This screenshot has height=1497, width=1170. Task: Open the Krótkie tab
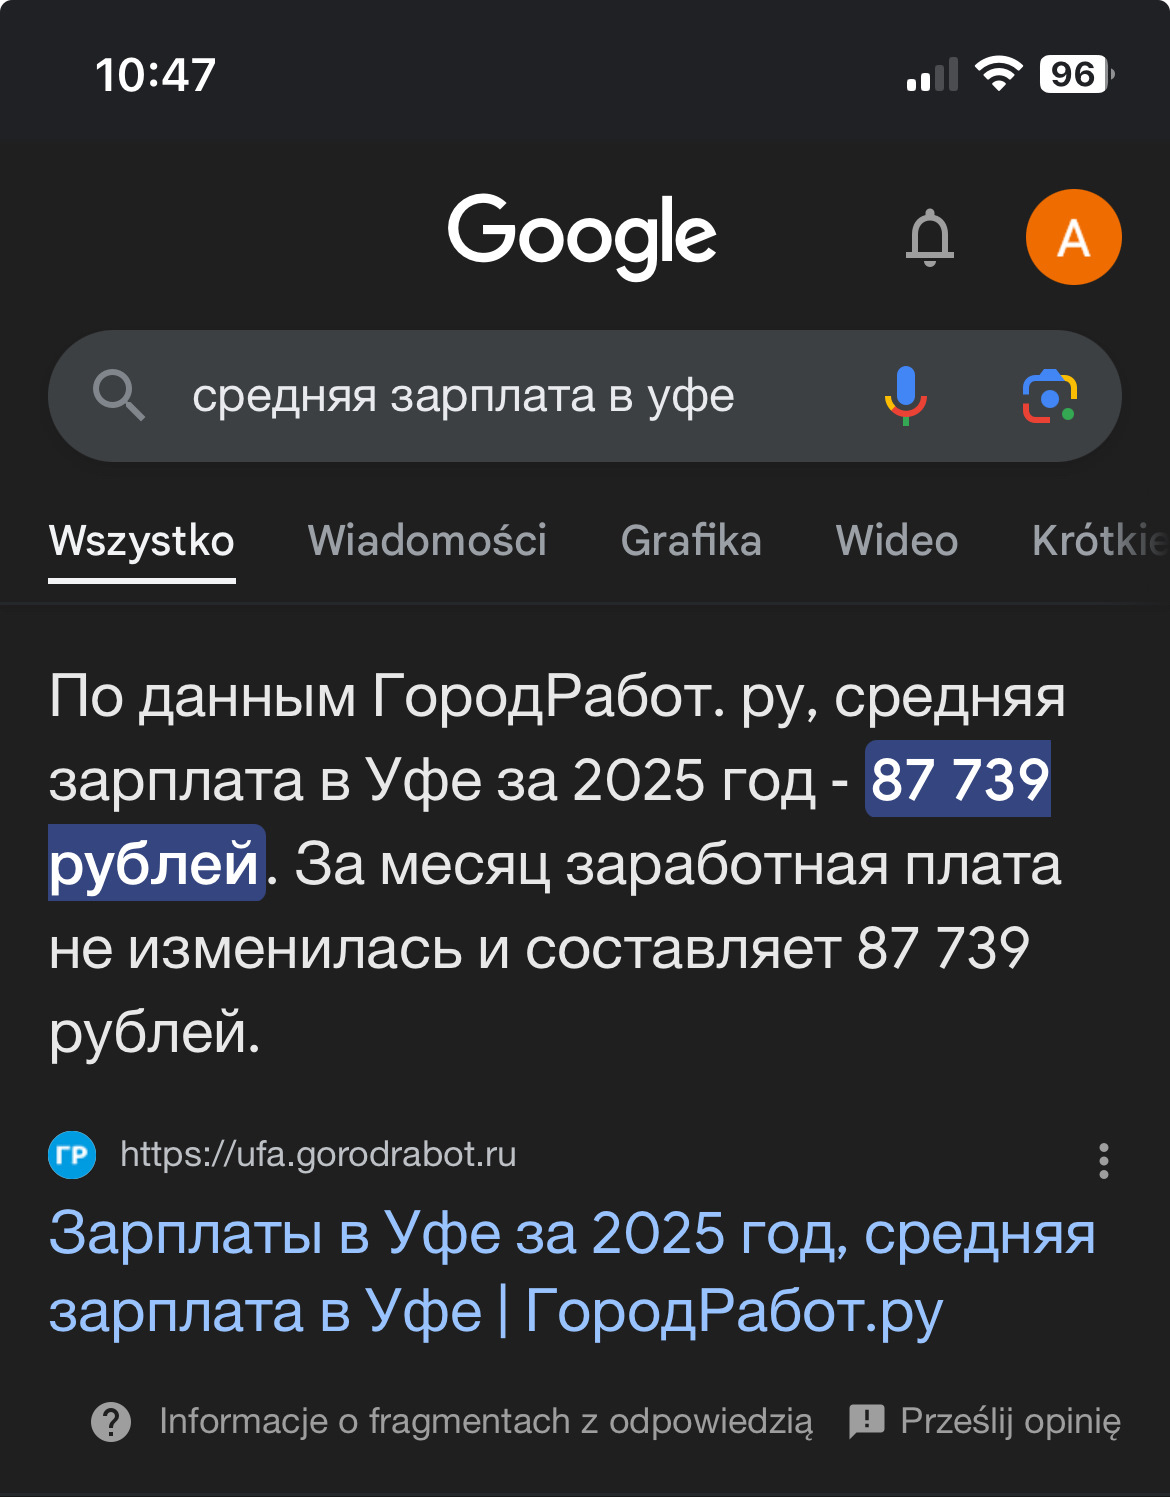(1098, 541)
